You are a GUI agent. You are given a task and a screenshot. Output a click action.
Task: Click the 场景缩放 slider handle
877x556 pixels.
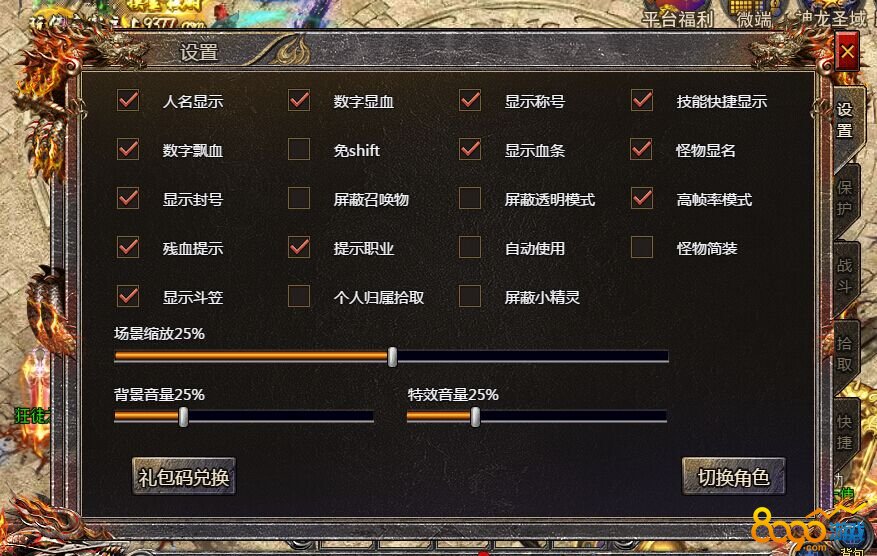click(393, 356)
